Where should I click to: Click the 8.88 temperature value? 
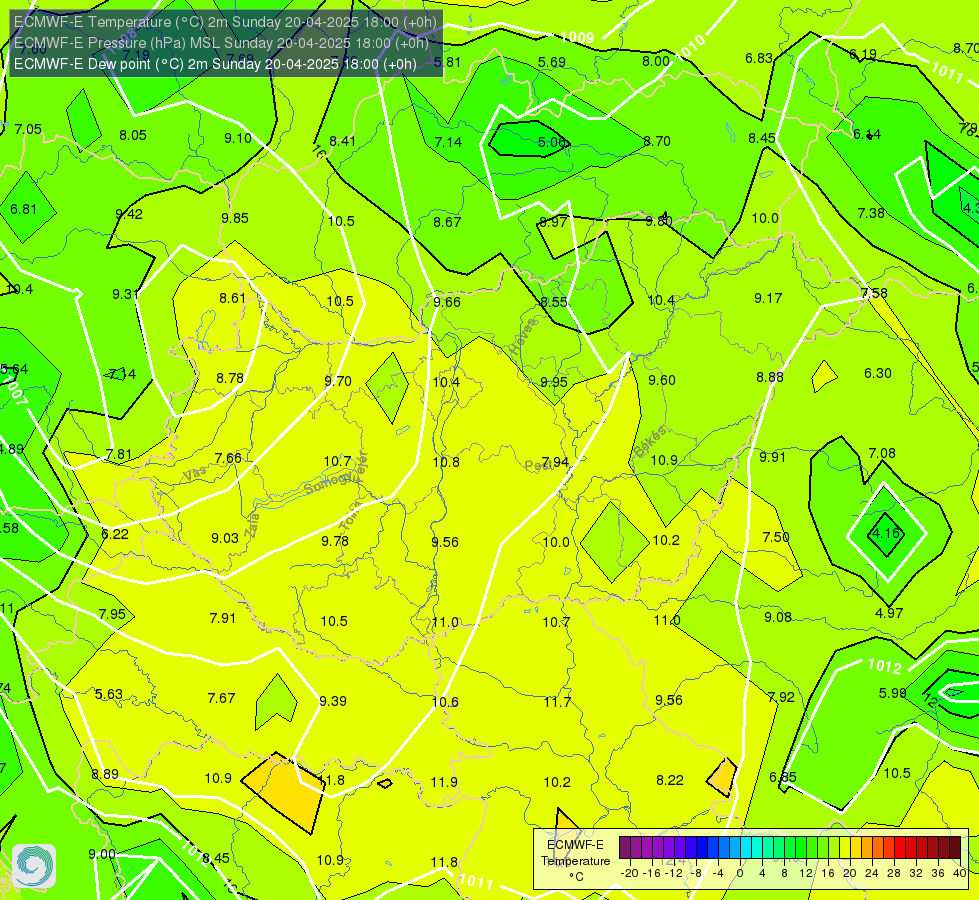pos(769,377)
